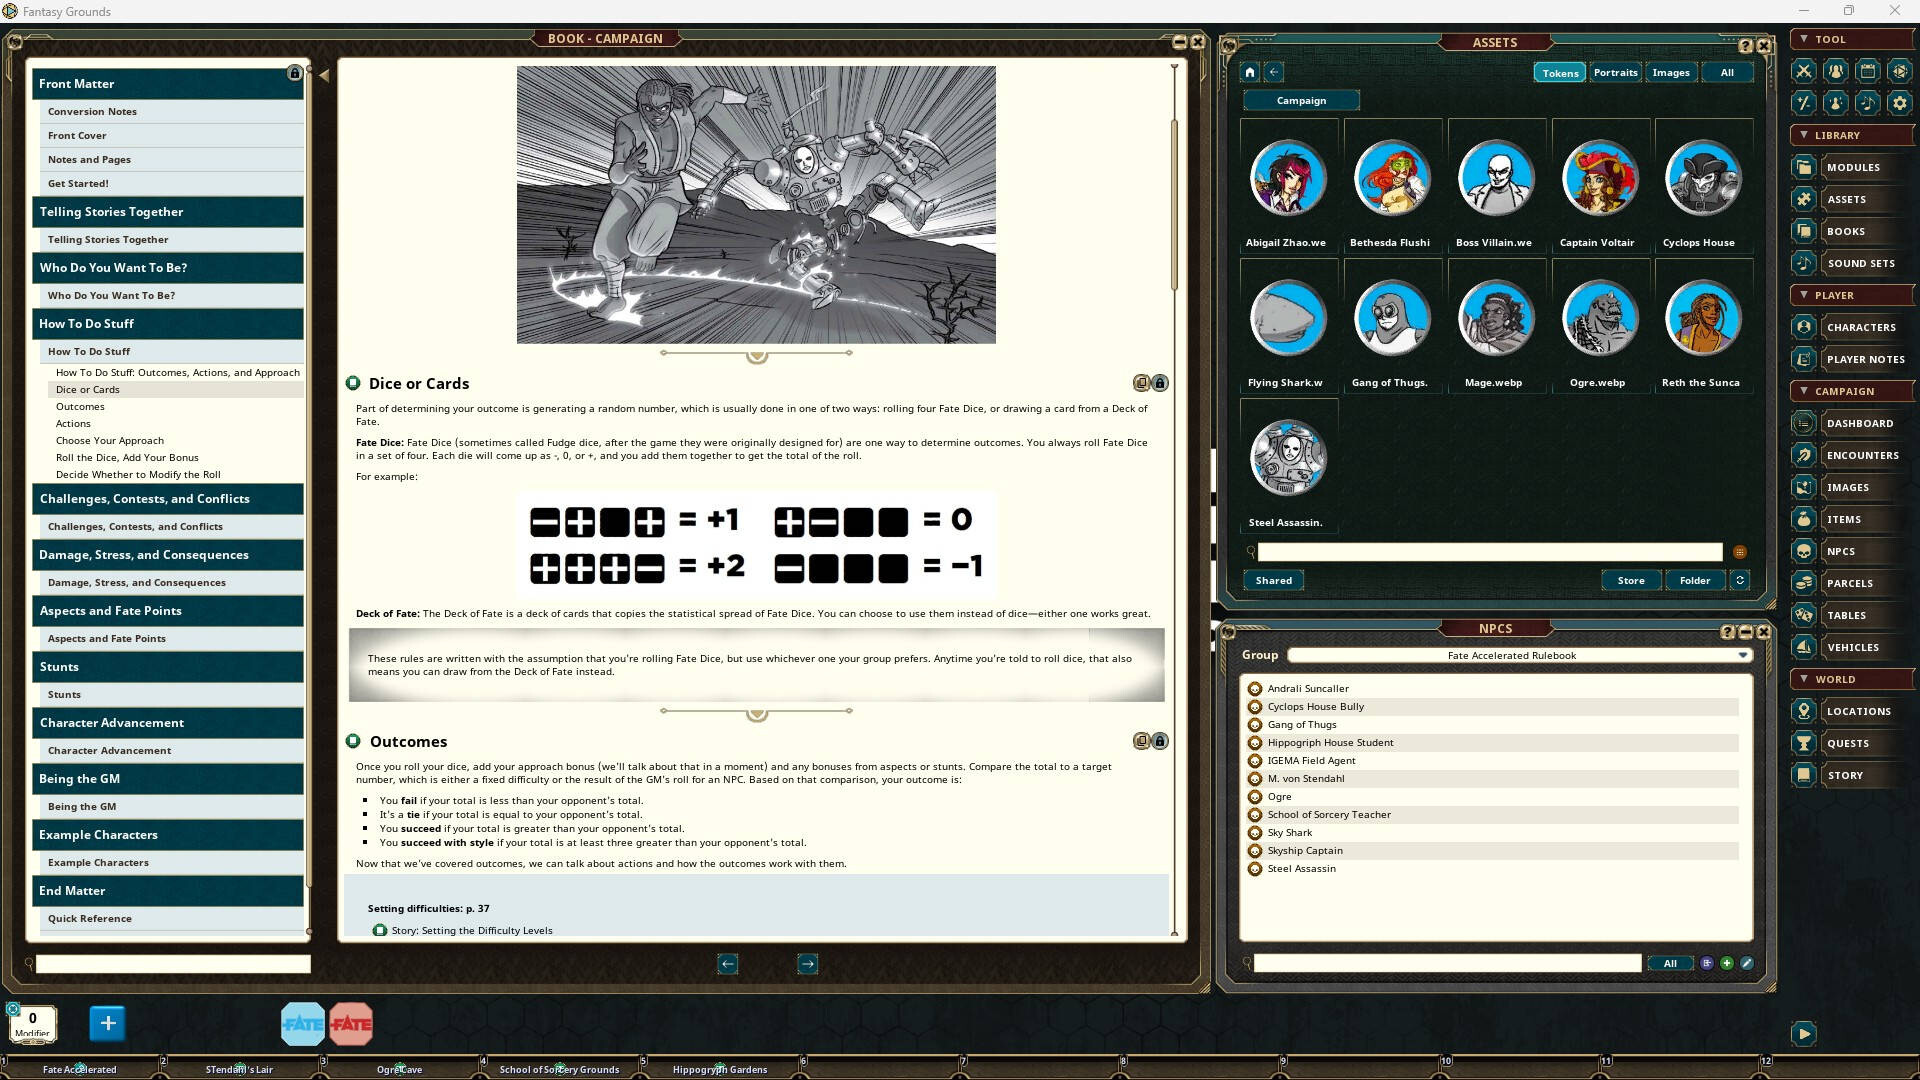Open the Effects tool icon

[1835, 103]
